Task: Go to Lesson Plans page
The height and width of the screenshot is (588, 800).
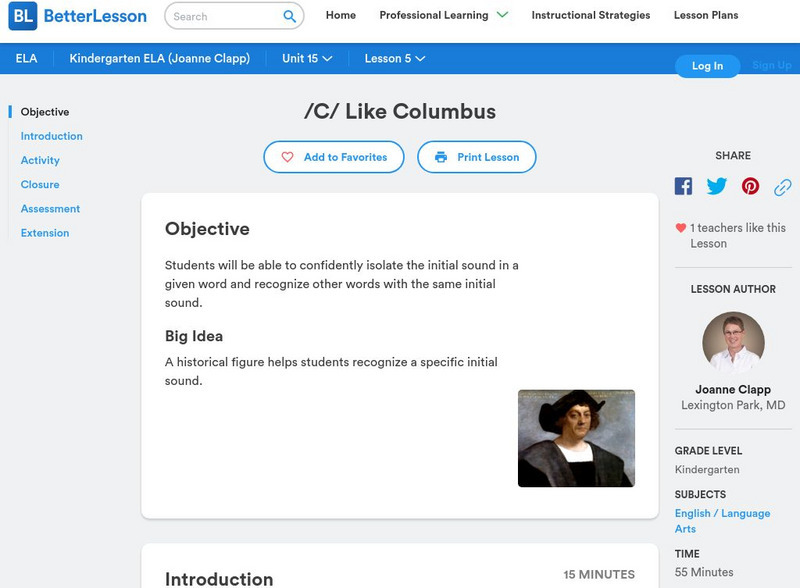Action: pyautogui.click(x=706, y=16)
